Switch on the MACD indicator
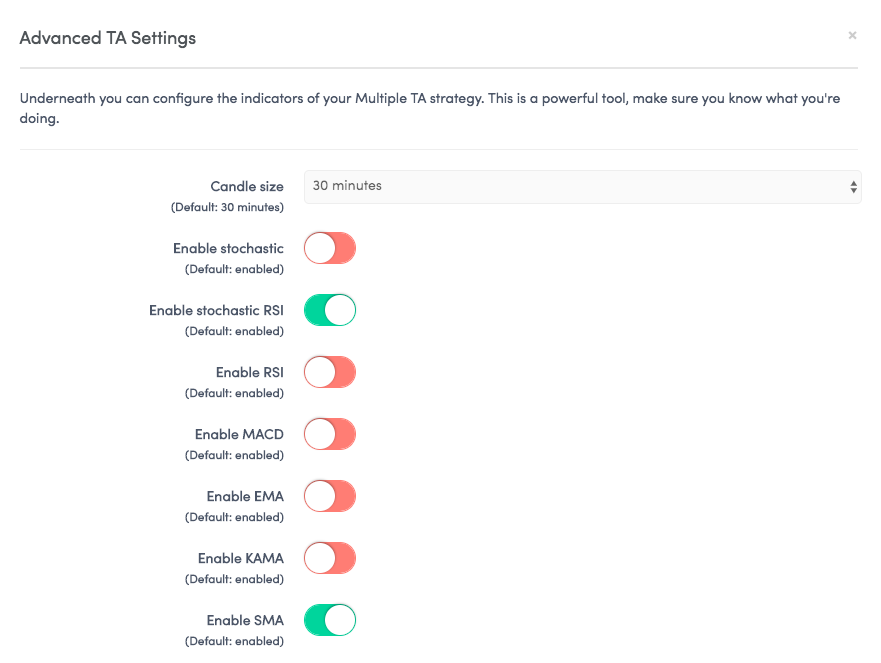Image resolution: width=881 pixels, height=663 pixels. click(x=330, y=434)
